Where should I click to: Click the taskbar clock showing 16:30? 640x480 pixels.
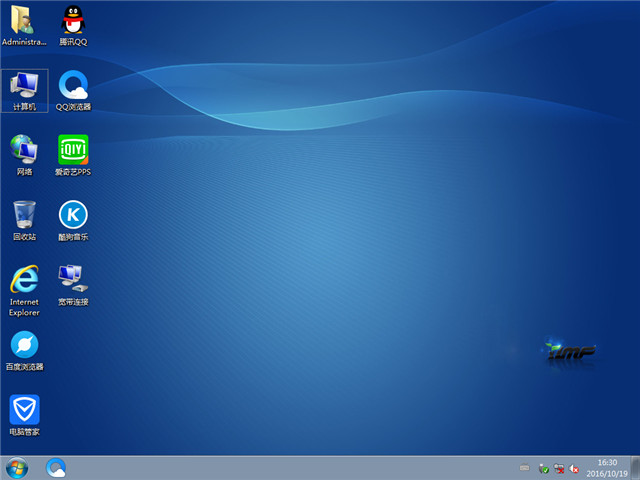pyautogui.click(x=608, y=467)
